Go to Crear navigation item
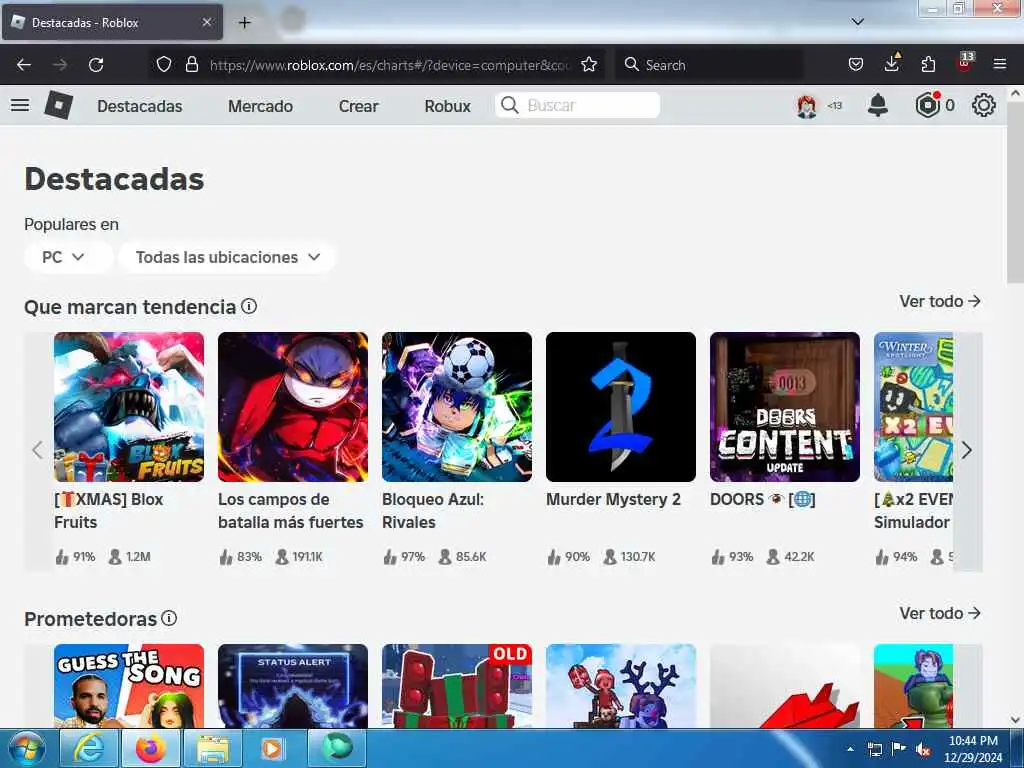The width and height of the screenshot is (1024, 768). click(359, 106)
